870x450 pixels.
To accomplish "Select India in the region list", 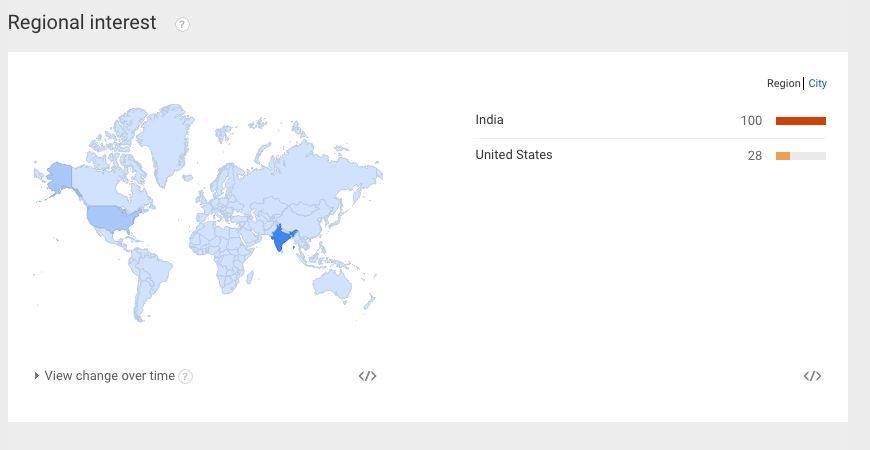I will click(490, 120).
